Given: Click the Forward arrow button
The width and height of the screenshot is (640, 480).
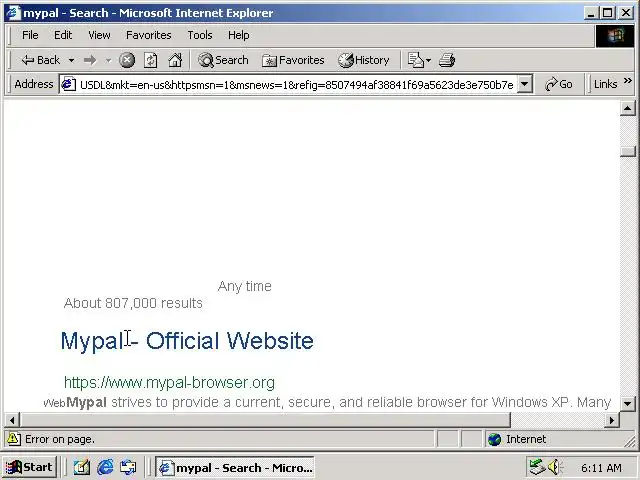Looking at the screenshot, I should click(90, 60).
